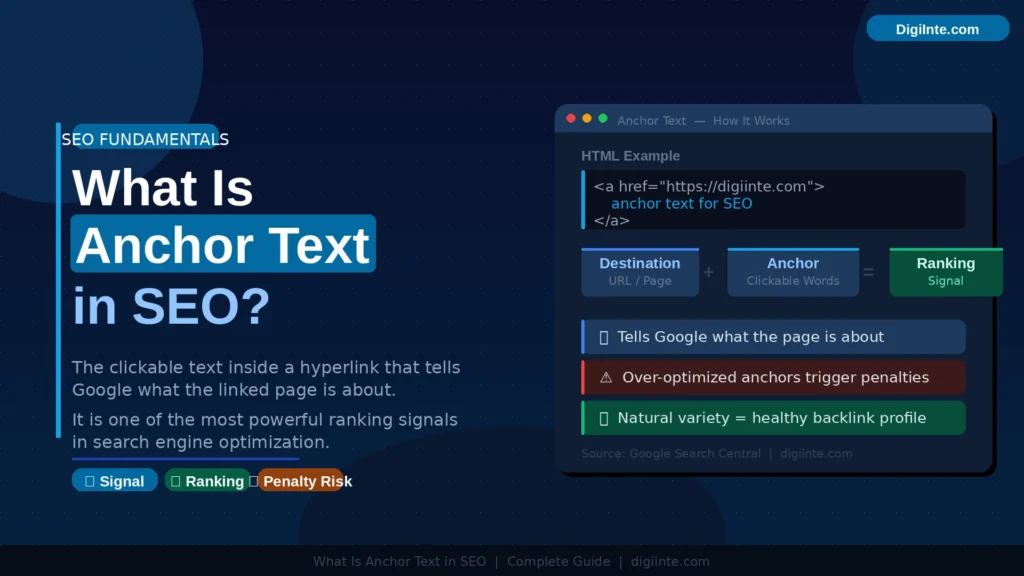The width and height of the screenshot is (1024, 576).
Task: Click the Anchor Clickable Words card
Action: 793,272
